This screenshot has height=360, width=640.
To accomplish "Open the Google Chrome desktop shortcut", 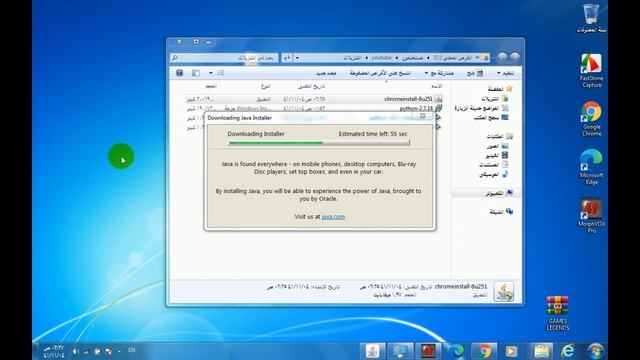I will (591, 119).
